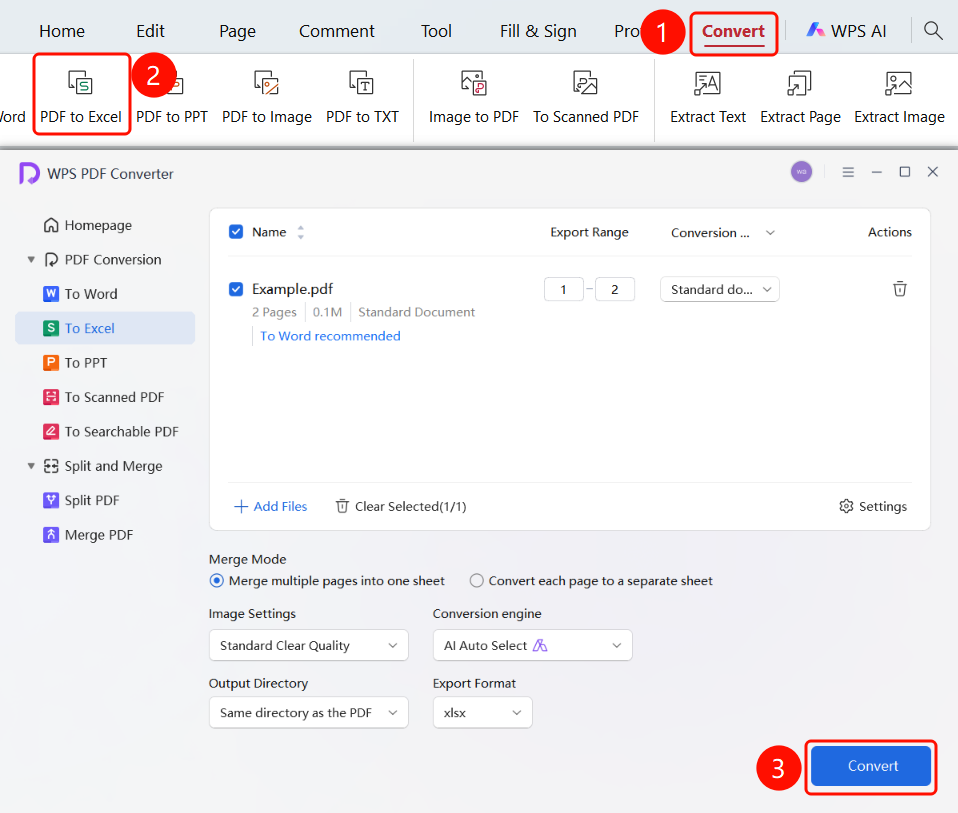
Task: Open the Comment tab
Action: coord(337,31)
